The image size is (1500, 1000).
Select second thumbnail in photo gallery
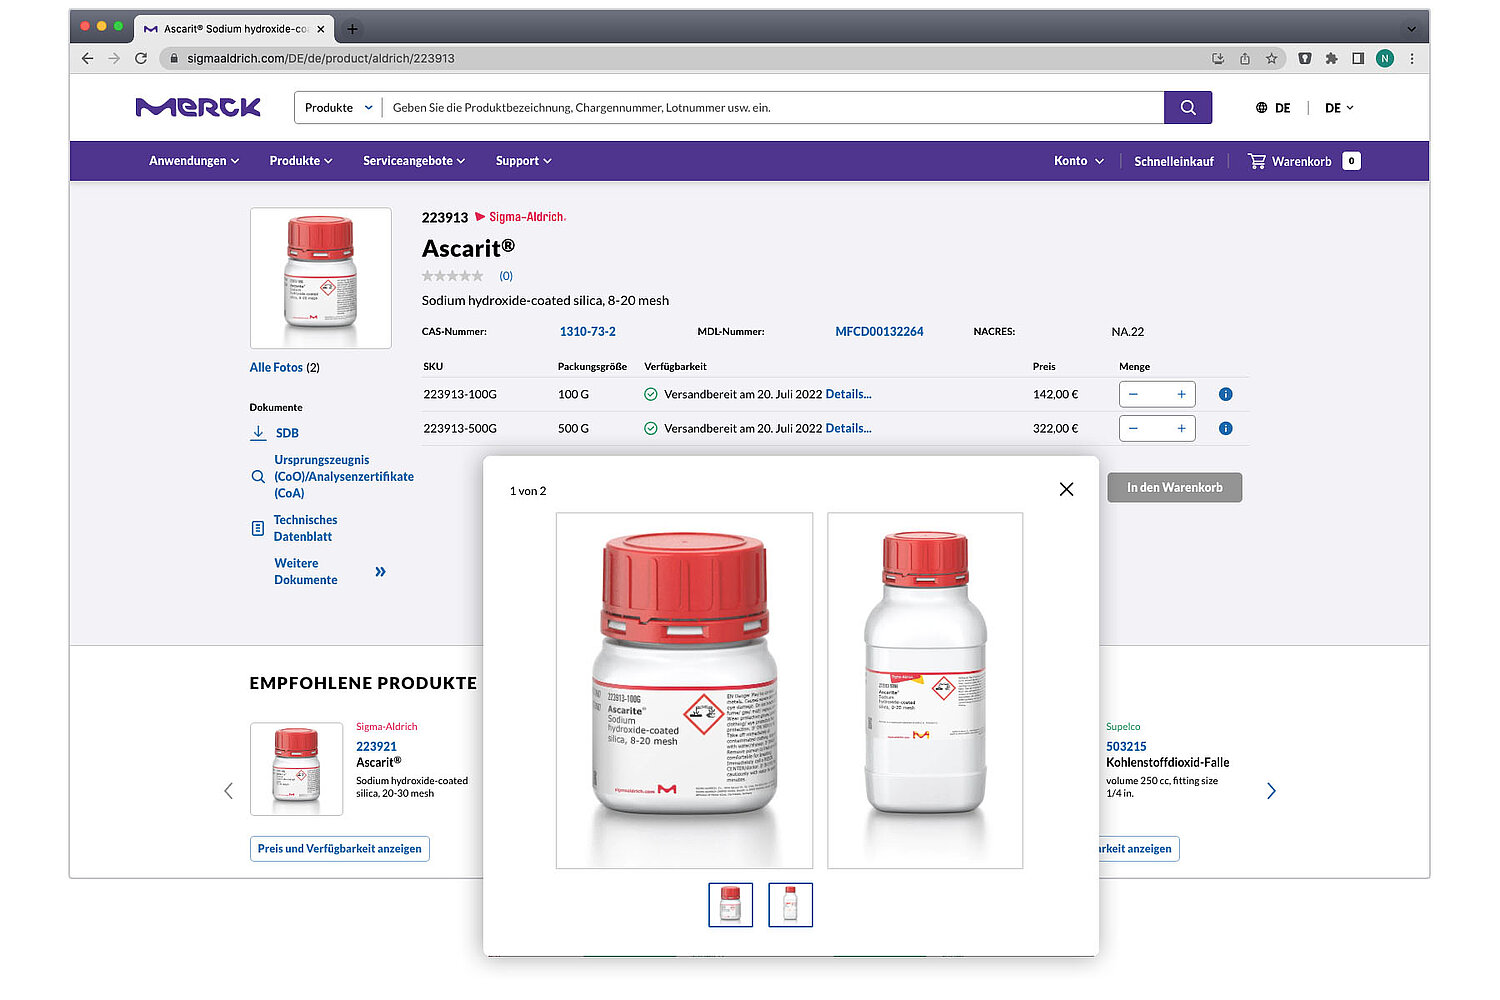[790, 905]
